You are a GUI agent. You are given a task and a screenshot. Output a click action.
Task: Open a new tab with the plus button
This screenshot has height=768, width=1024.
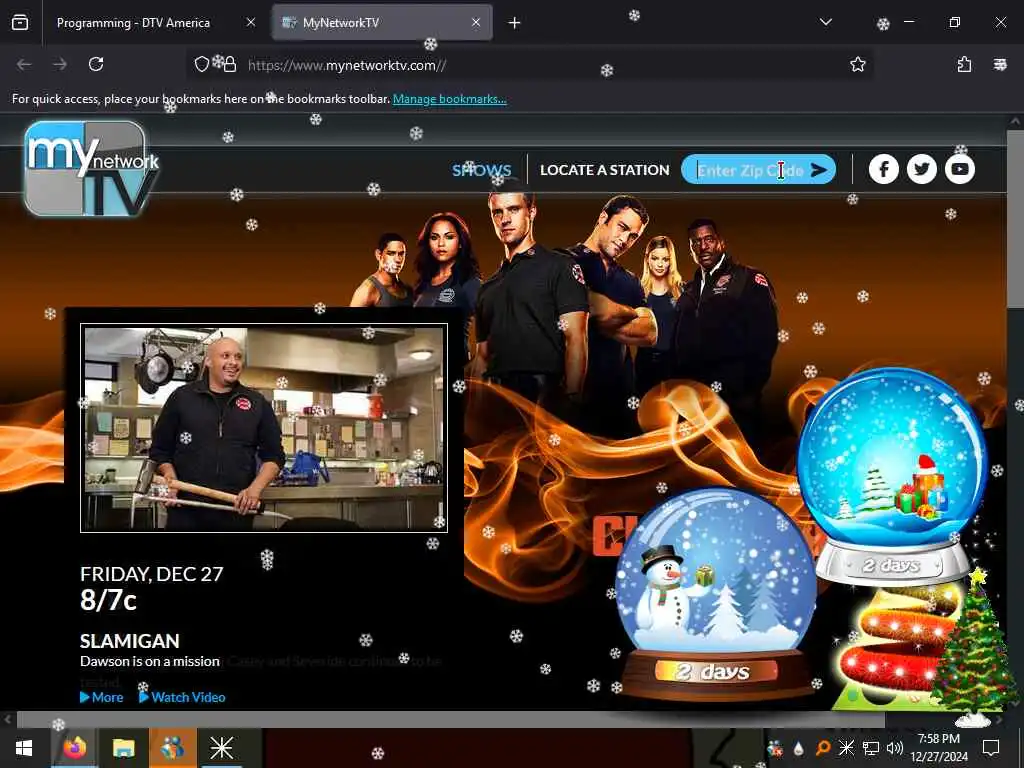[515, 23]
